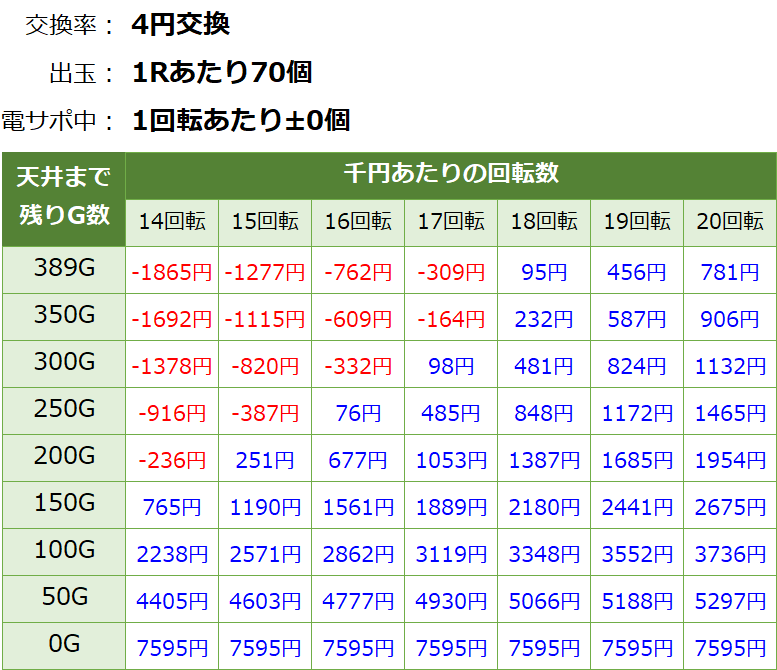The height and width of the screenshot is (670, 777).
Task: Click the -1277円 cell
Action: coord(265,270)
